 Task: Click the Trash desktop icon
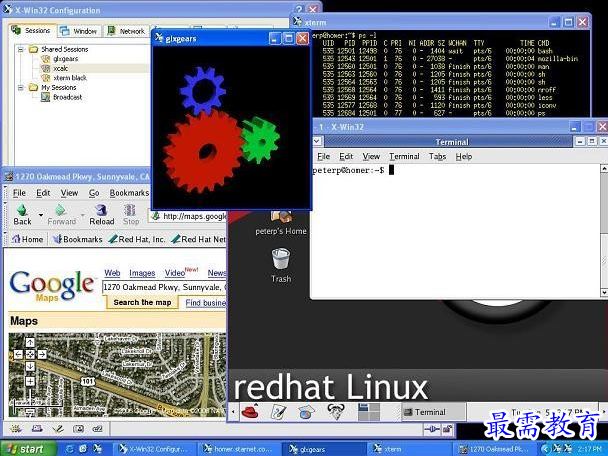pyautogui.click(x=281, y=266)
